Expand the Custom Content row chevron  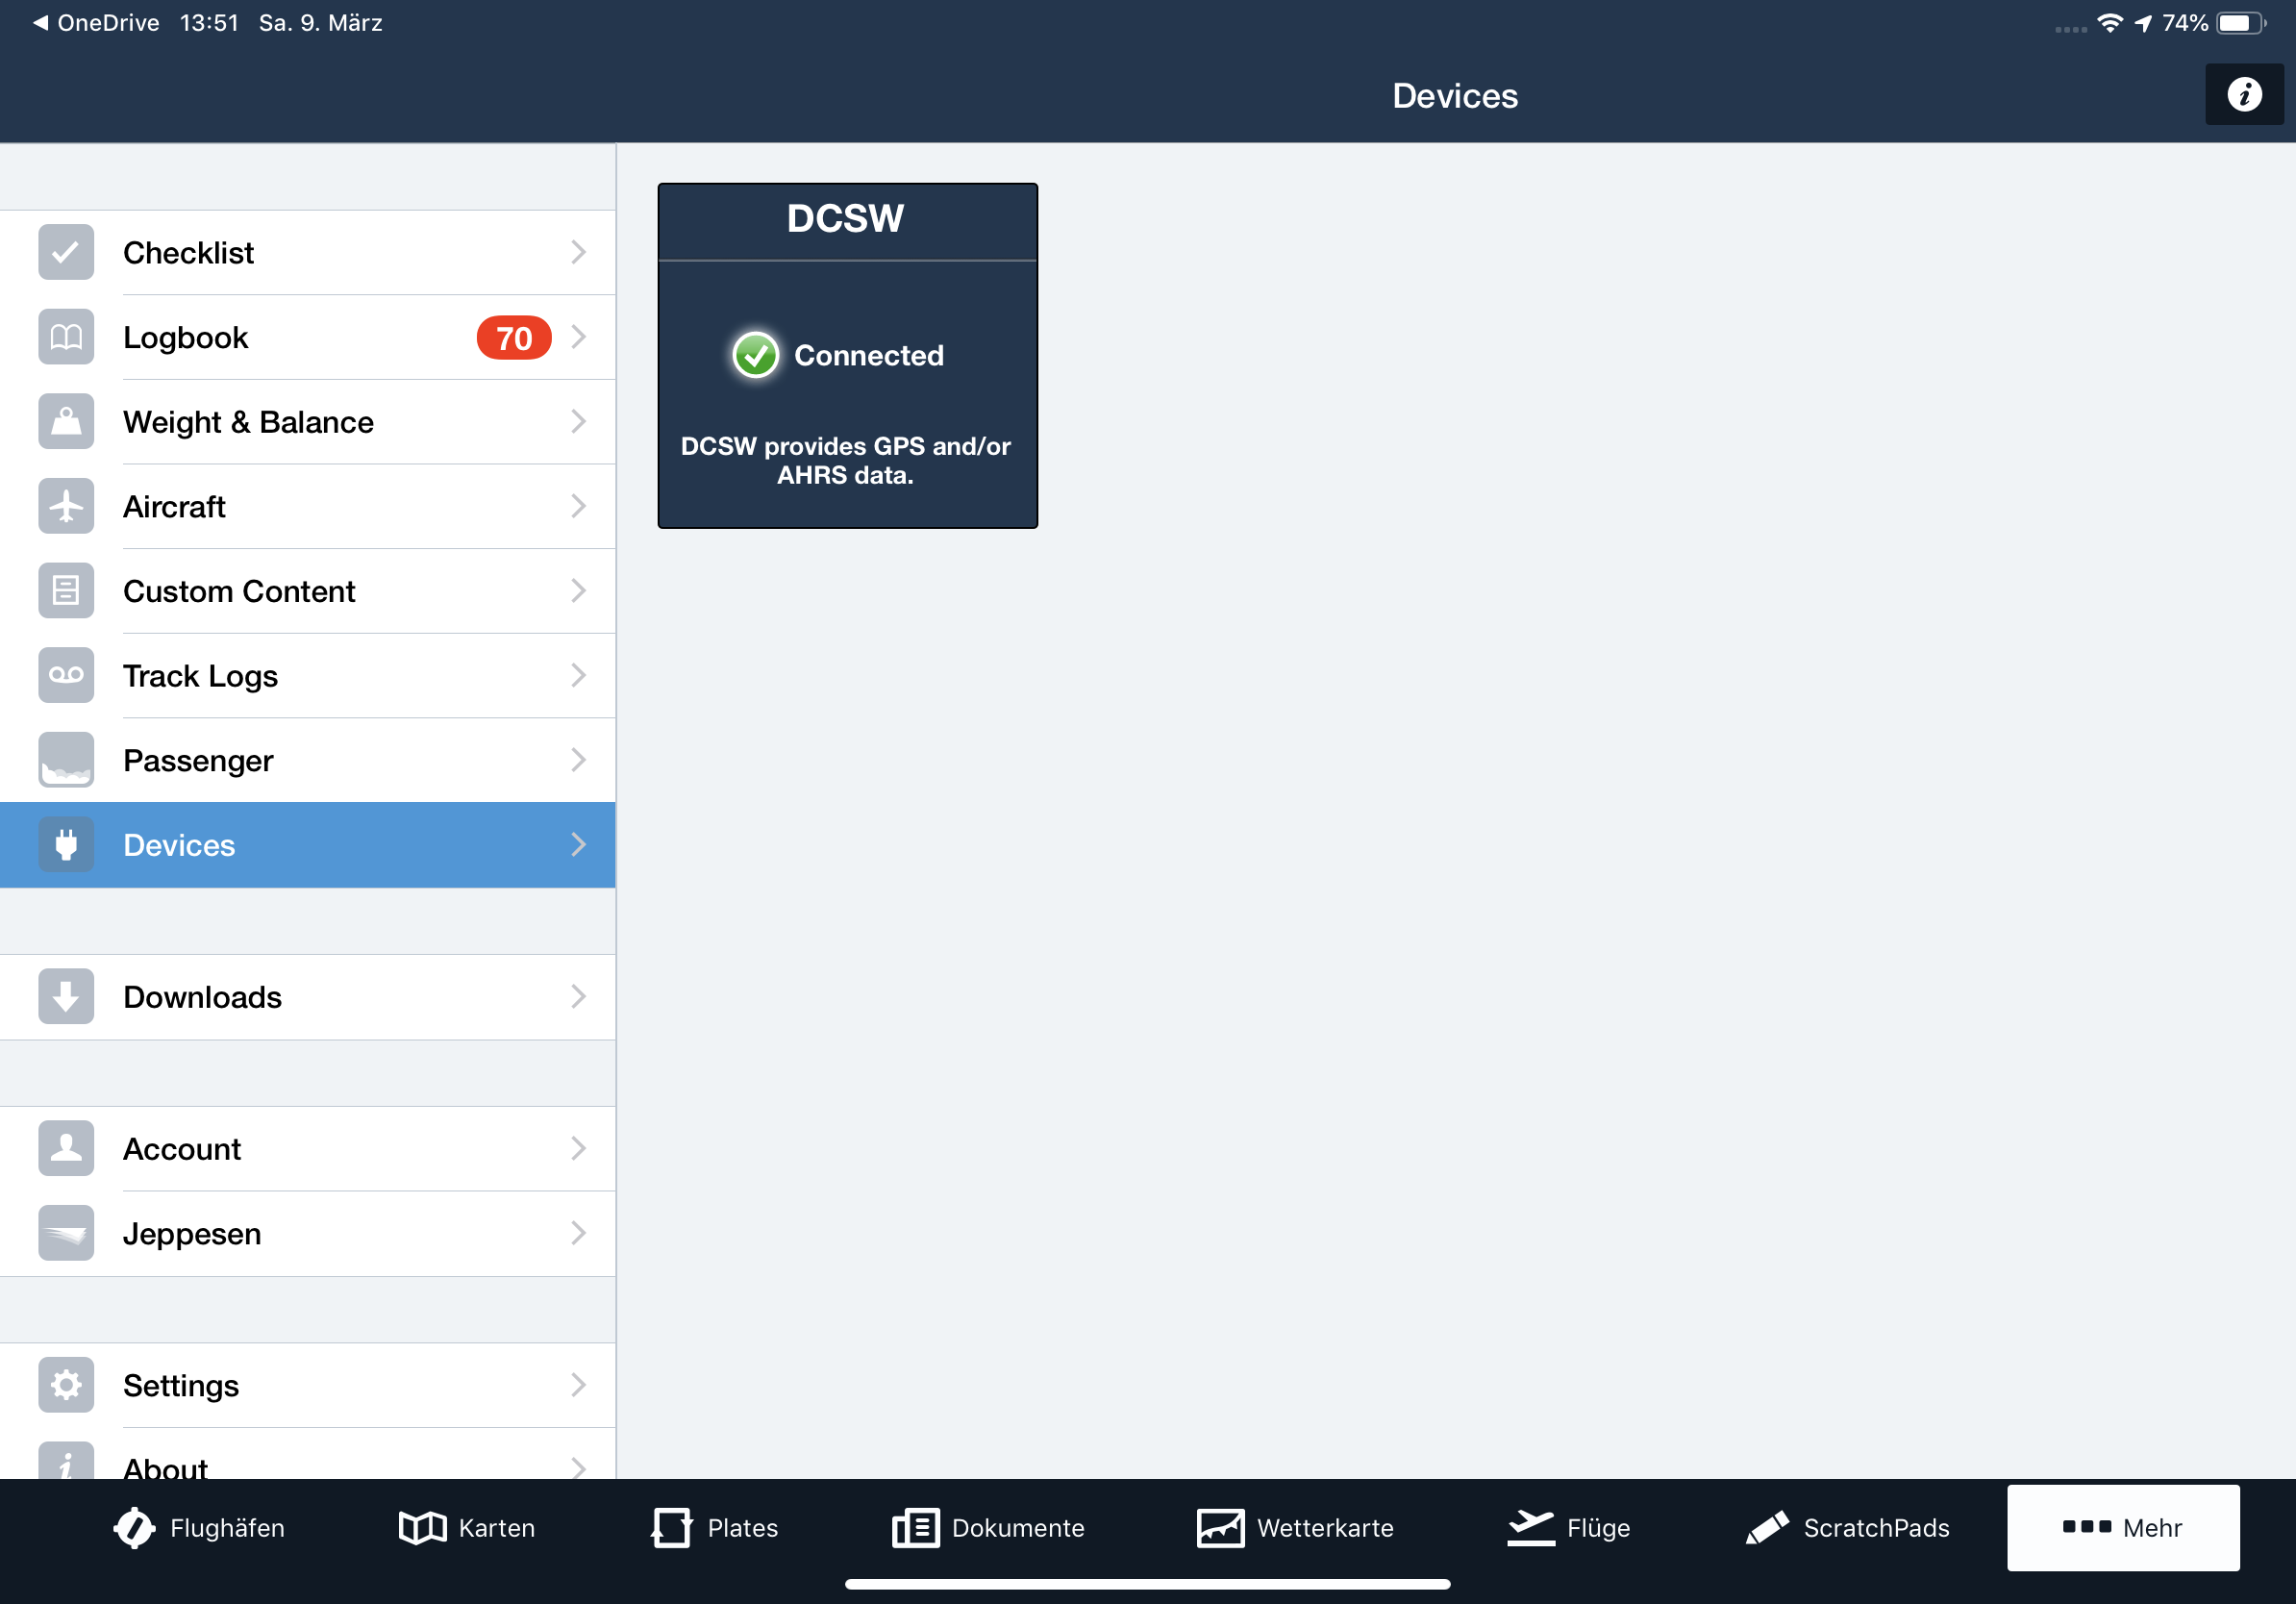coord(578,591)
